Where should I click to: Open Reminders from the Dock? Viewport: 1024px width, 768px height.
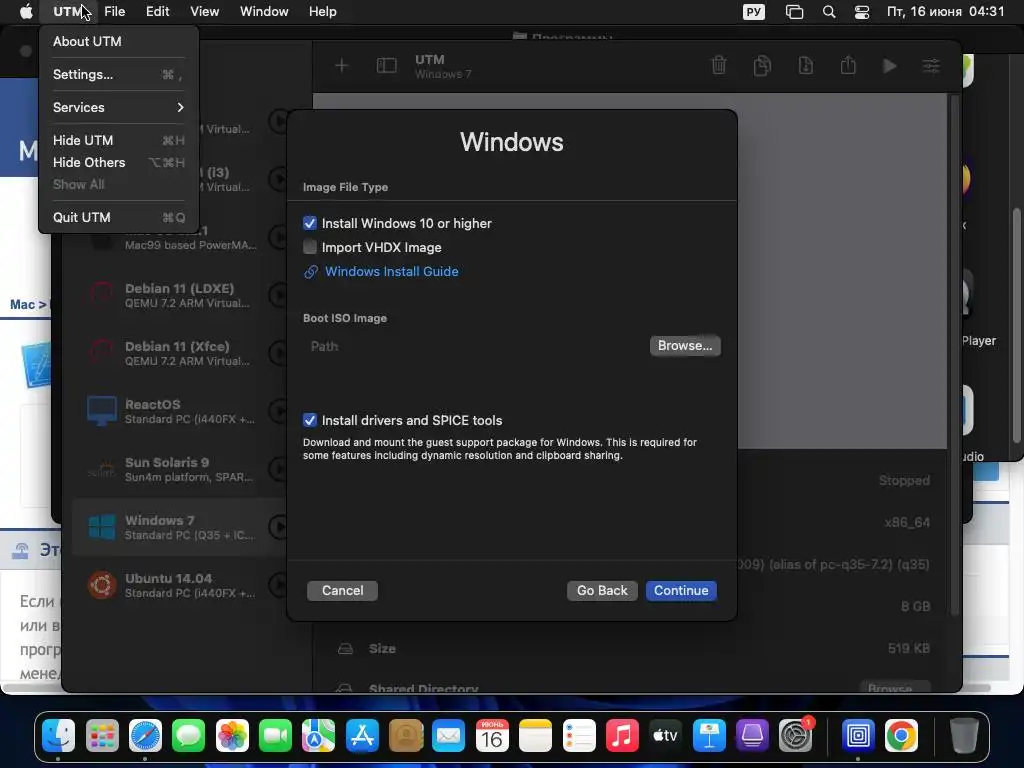[579, 737]
